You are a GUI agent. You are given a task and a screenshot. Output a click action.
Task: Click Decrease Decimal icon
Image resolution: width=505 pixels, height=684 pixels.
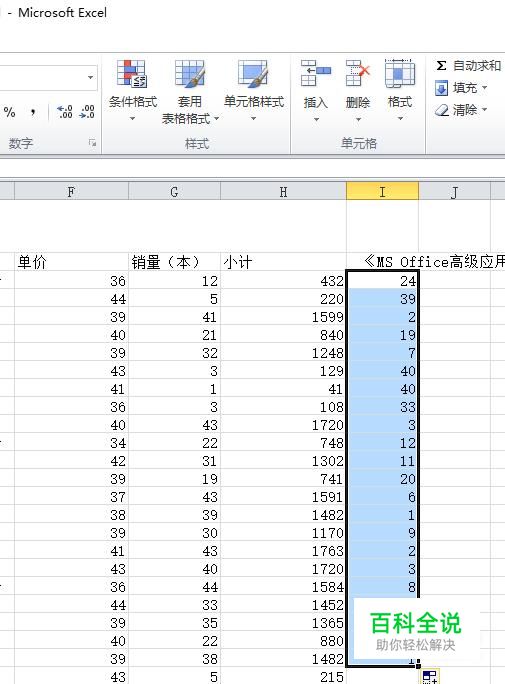(x=87, y=112)
